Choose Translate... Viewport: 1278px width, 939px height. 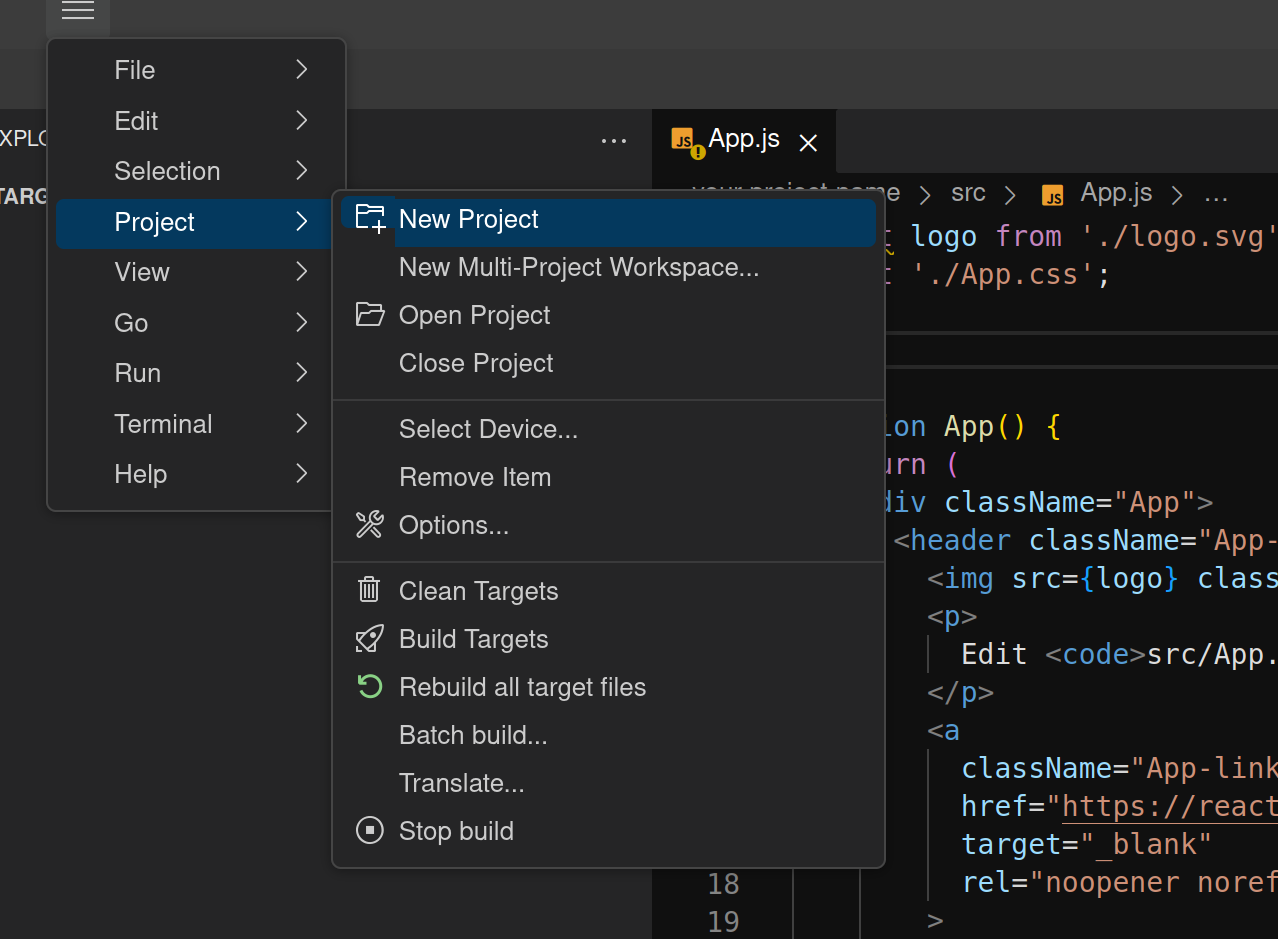pos(608,784)
